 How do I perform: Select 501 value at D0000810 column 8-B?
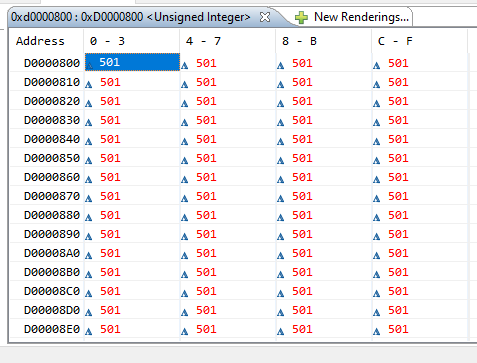(302, 82)
